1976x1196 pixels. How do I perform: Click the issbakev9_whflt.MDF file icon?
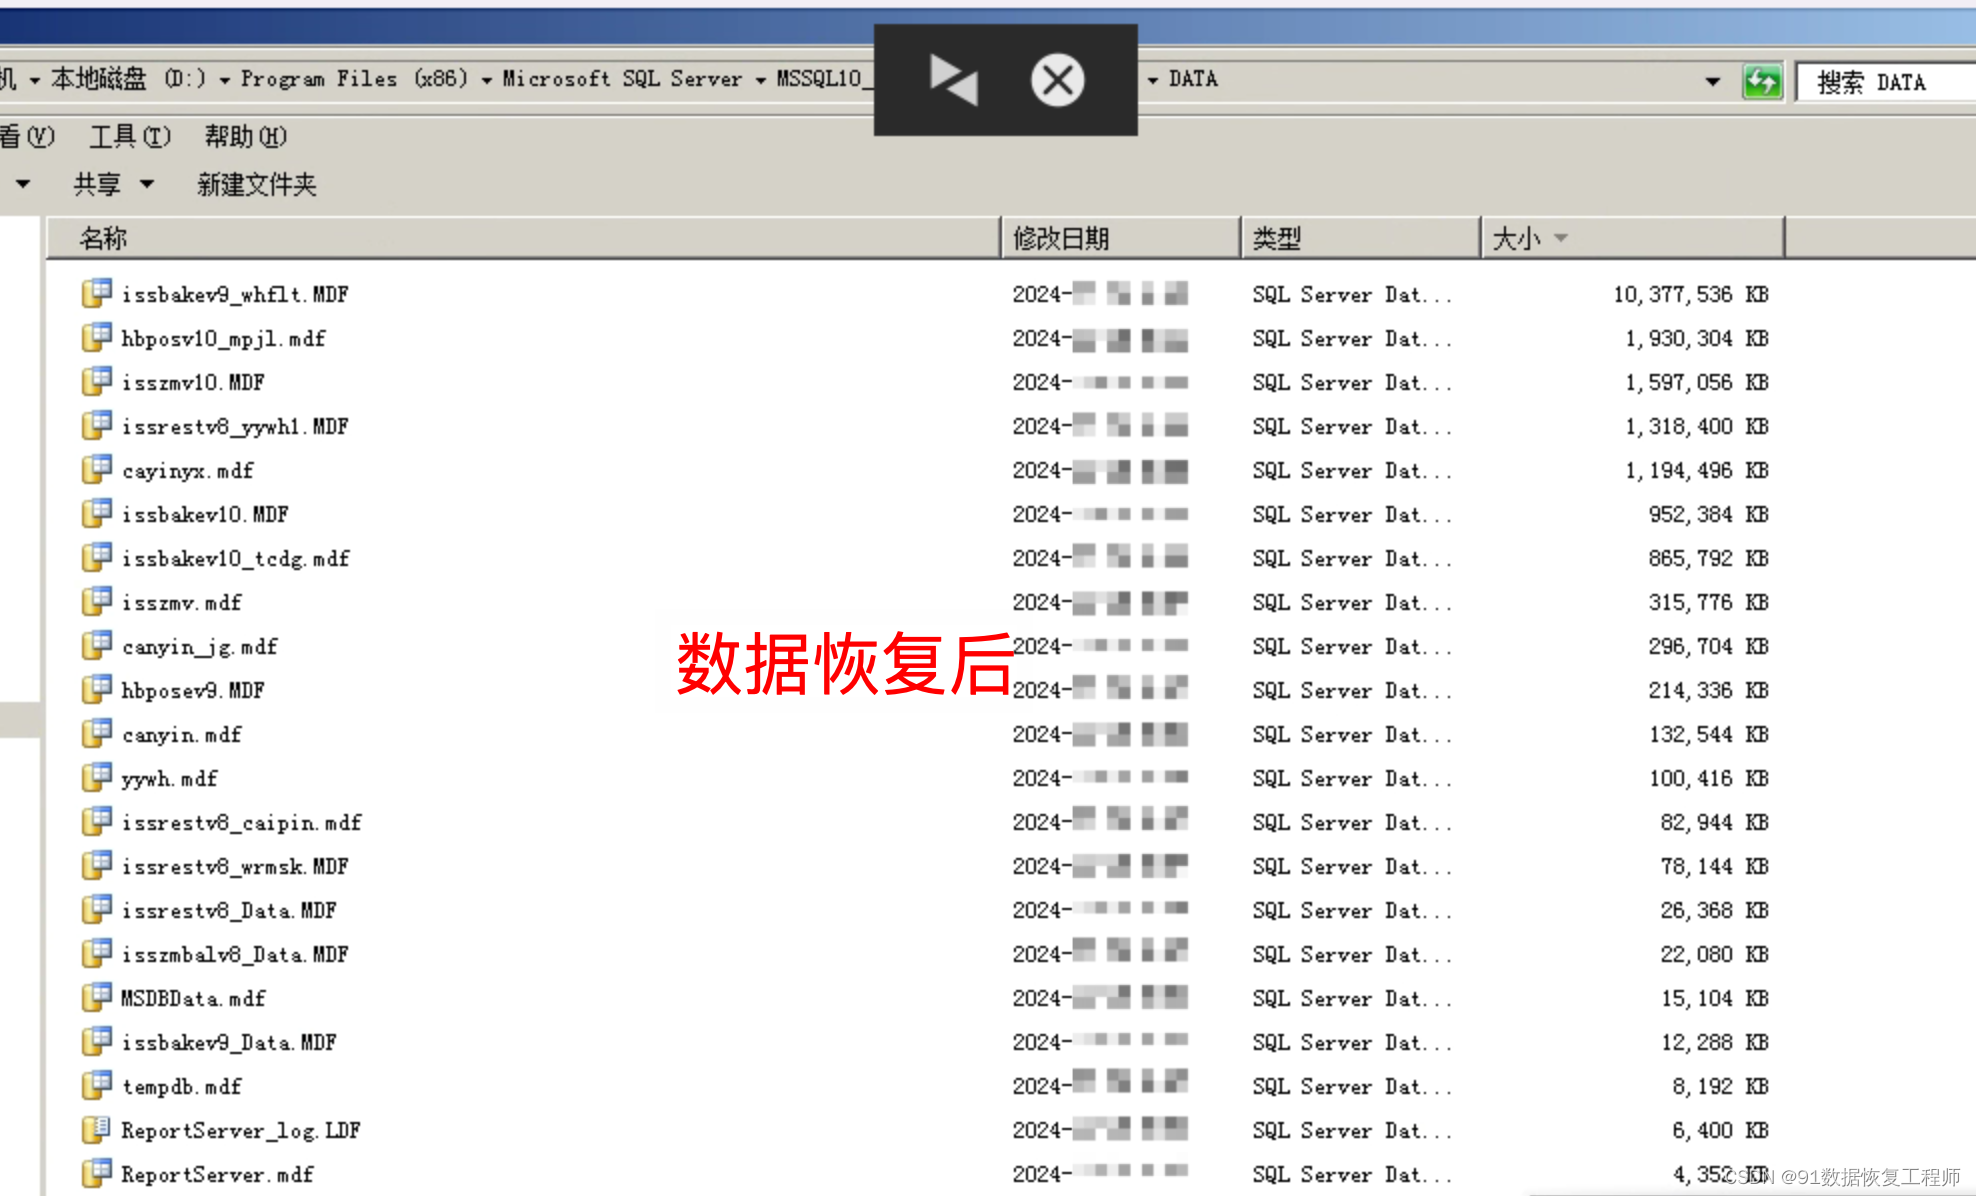pos(96,293)
